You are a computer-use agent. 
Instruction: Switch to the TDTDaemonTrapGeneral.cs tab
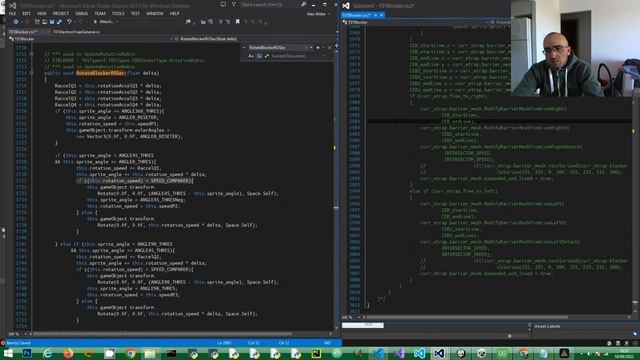[x=76, y=32]
